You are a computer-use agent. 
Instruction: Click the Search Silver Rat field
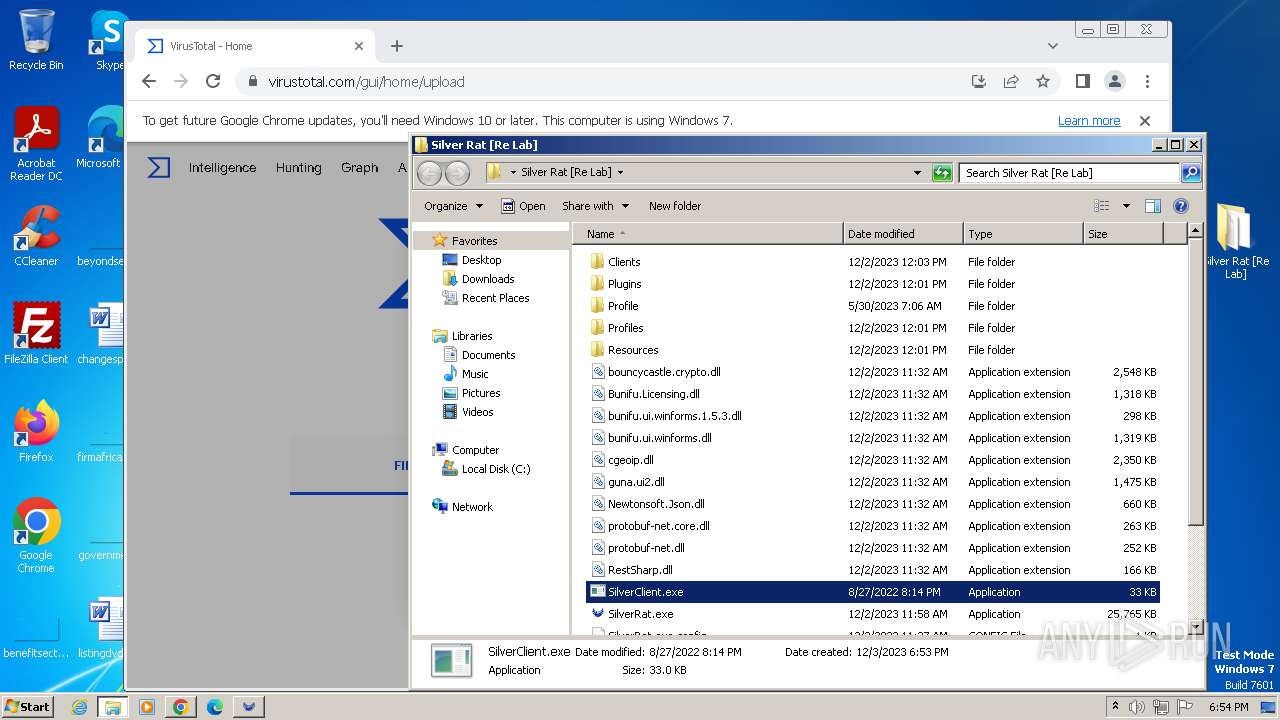point(1069,173)
